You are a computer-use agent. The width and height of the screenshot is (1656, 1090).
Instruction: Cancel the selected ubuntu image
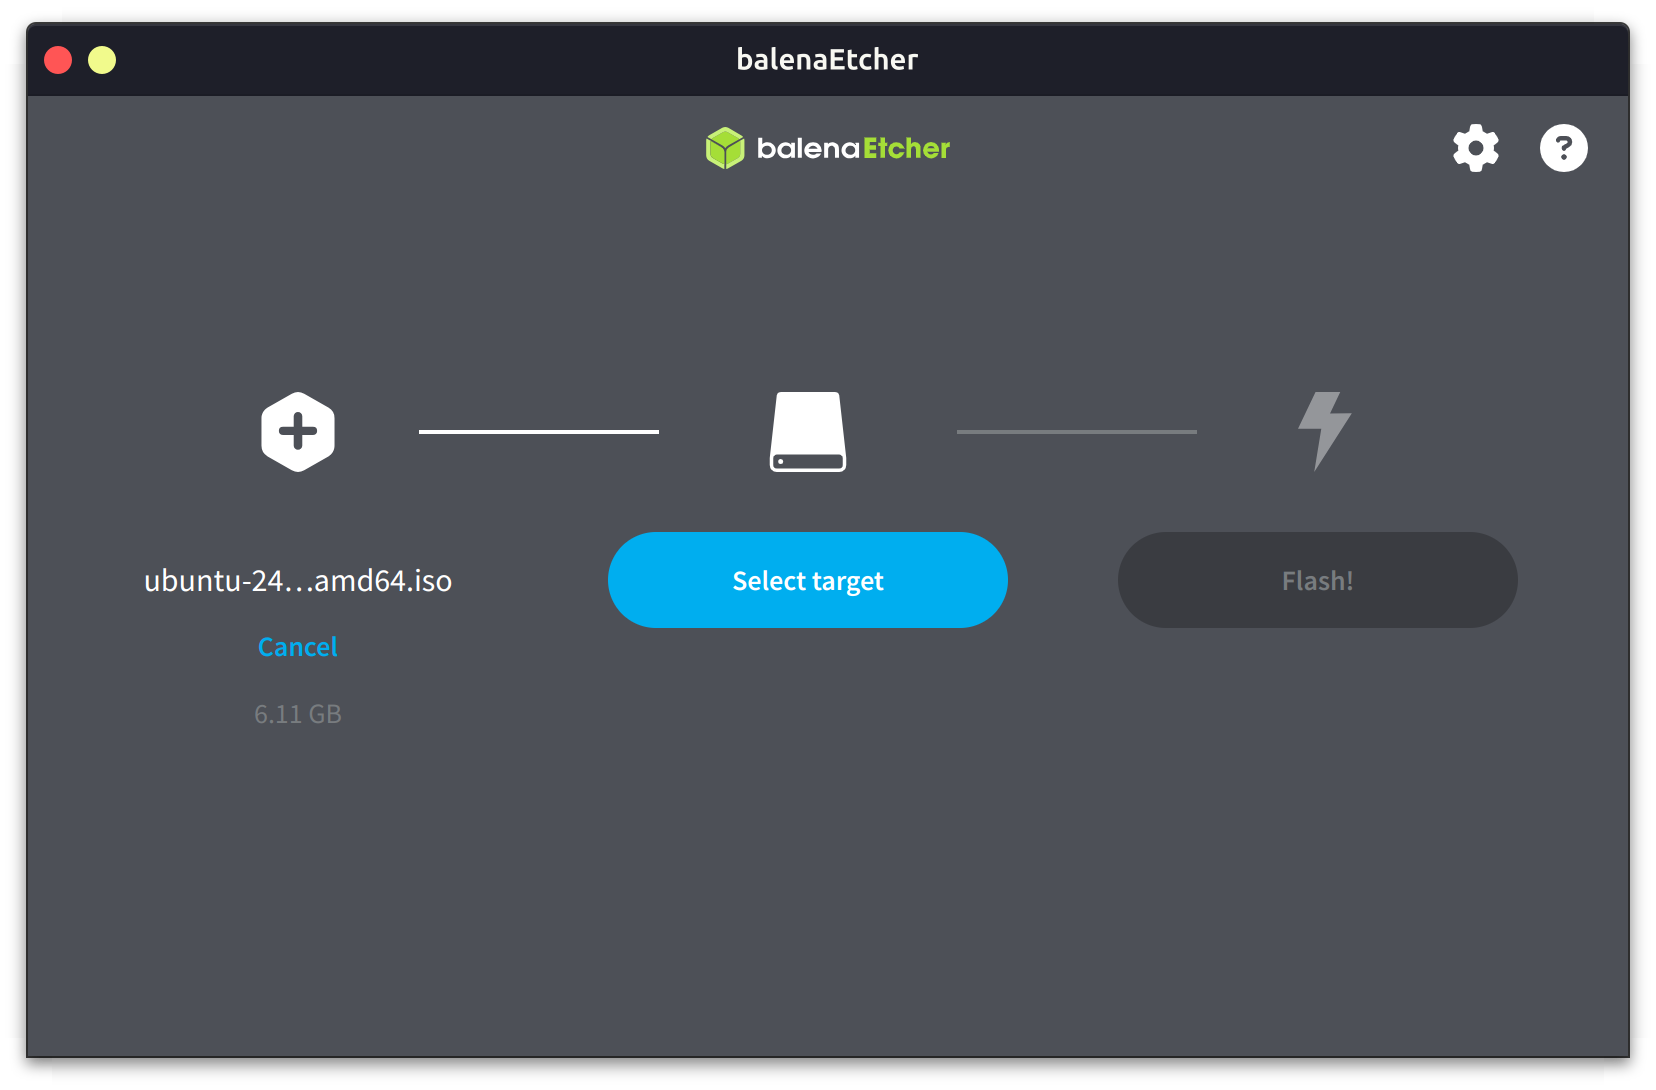[298, 647]
